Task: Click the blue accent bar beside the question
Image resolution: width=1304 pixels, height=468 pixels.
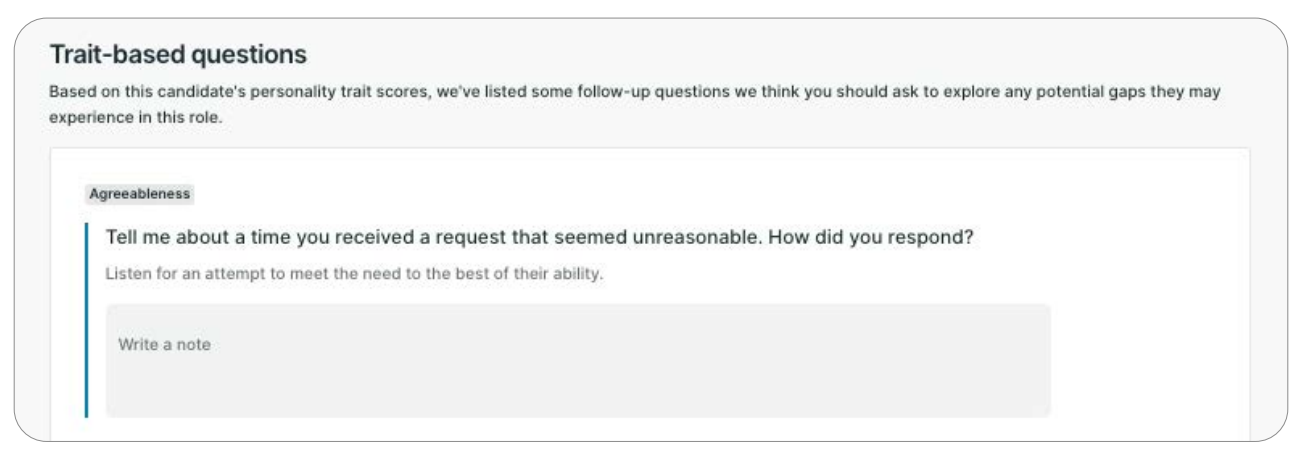Action: [x=87, y=319]
